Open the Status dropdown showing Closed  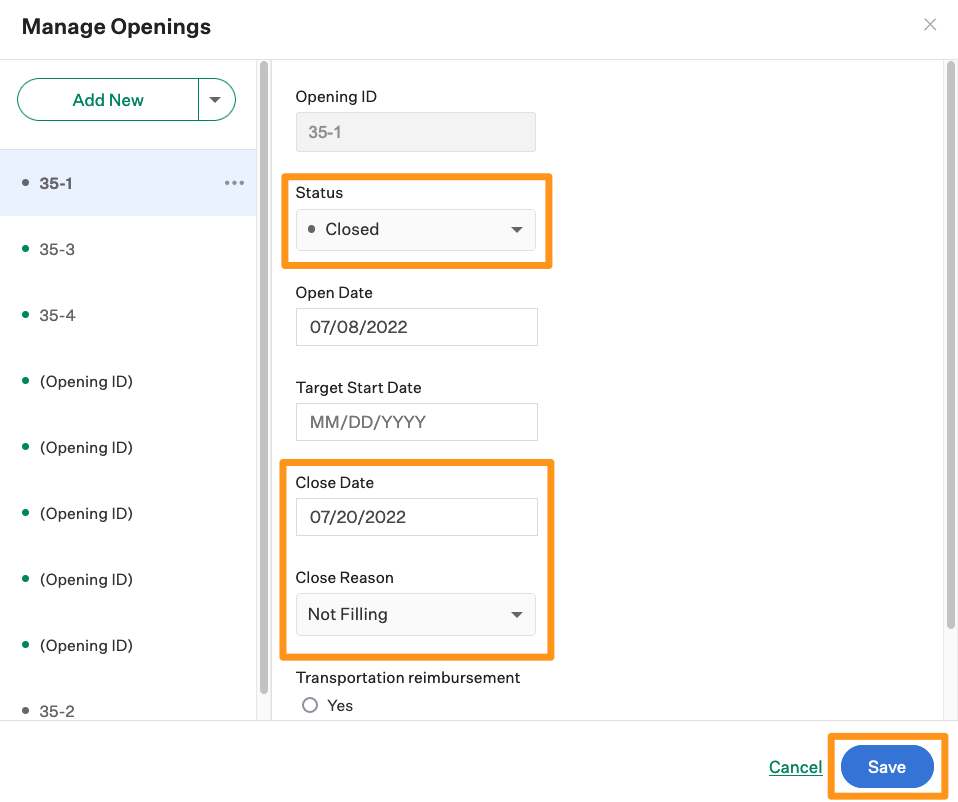415,229
